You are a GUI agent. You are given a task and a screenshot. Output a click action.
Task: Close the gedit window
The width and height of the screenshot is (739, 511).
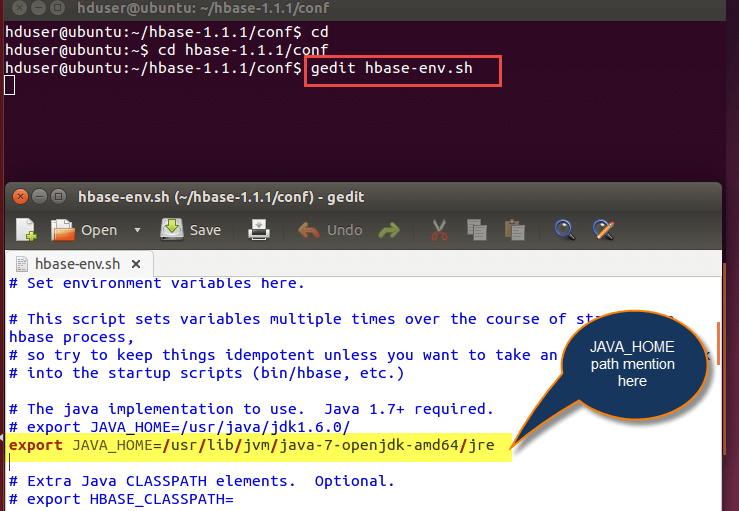coord(18,195)
